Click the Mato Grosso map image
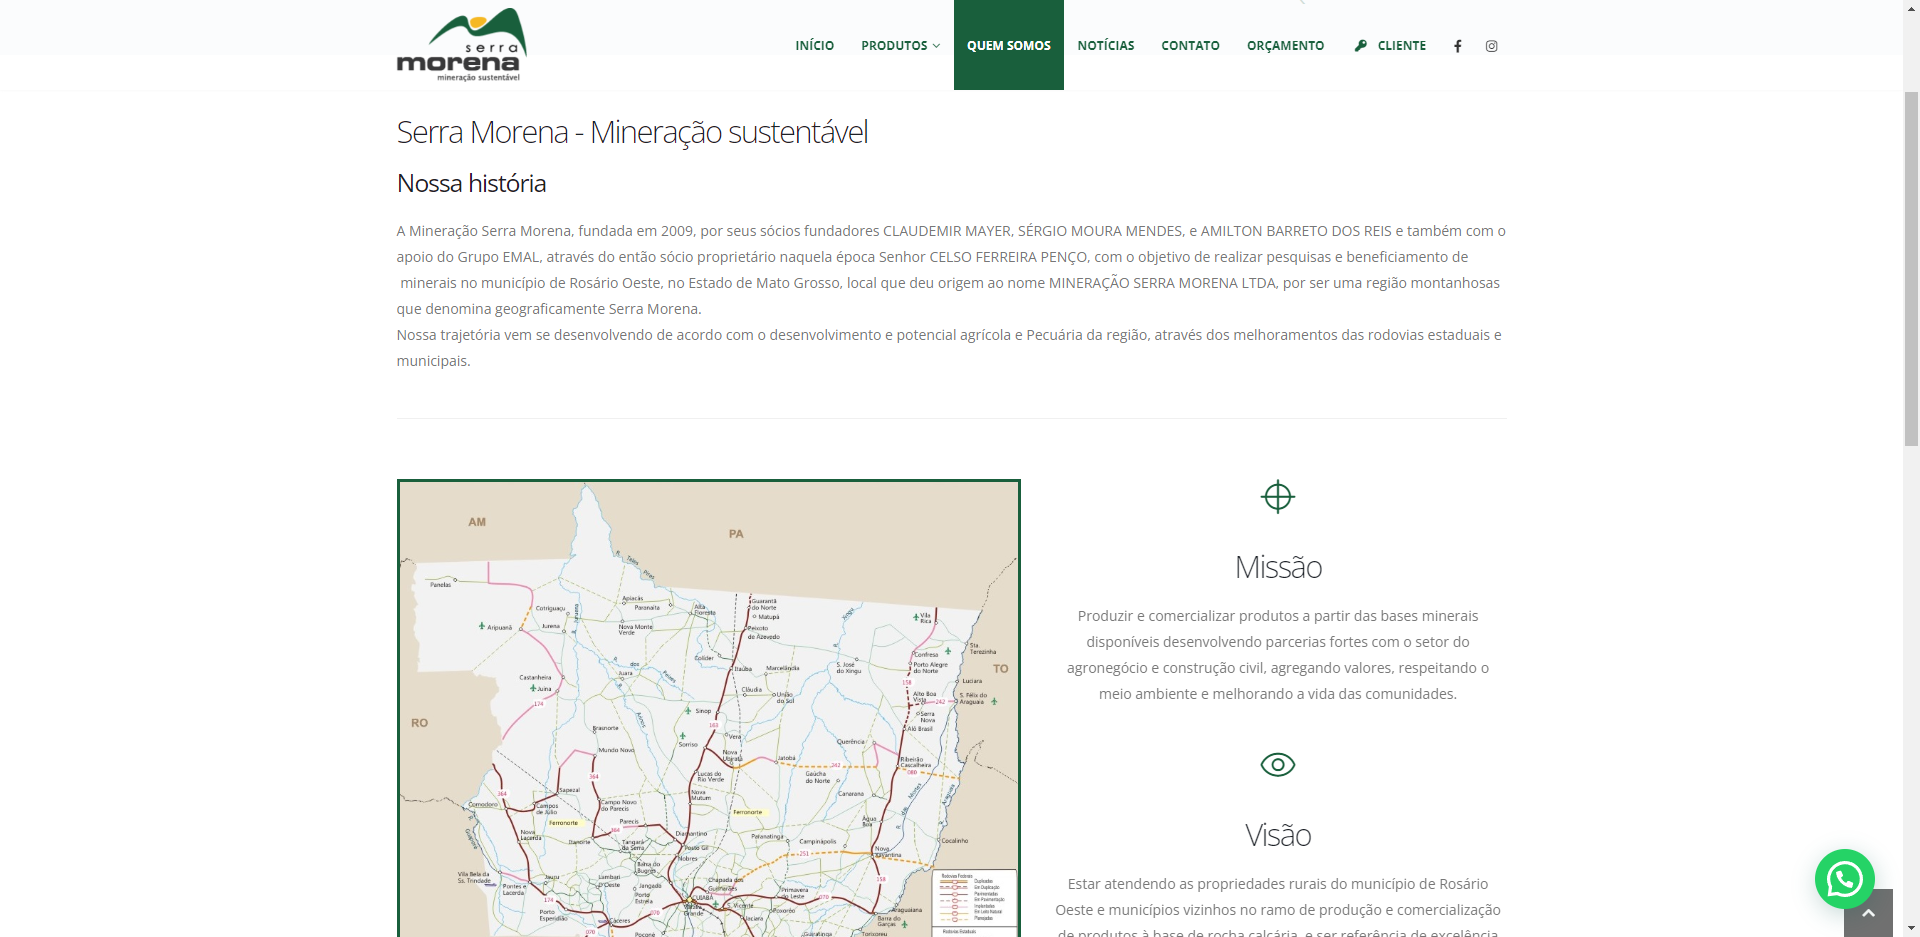Image resolution: width=1920 pixels, height=937 pixels. coord(709,709)
